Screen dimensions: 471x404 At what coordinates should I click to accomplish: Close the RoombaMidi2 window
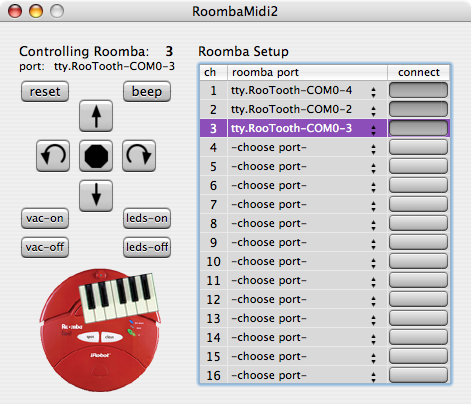coord(15,11)
